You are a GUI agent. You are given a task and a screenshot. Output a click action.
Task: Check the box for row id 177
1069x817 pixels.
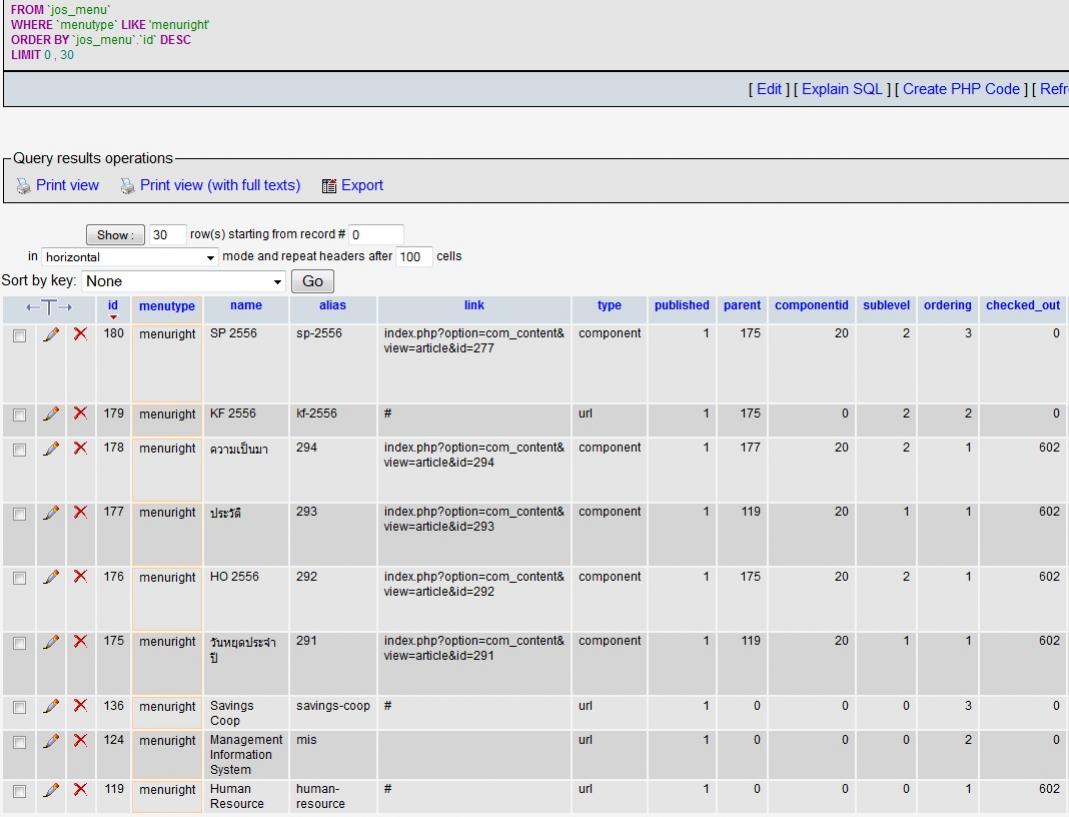(20, 514)
